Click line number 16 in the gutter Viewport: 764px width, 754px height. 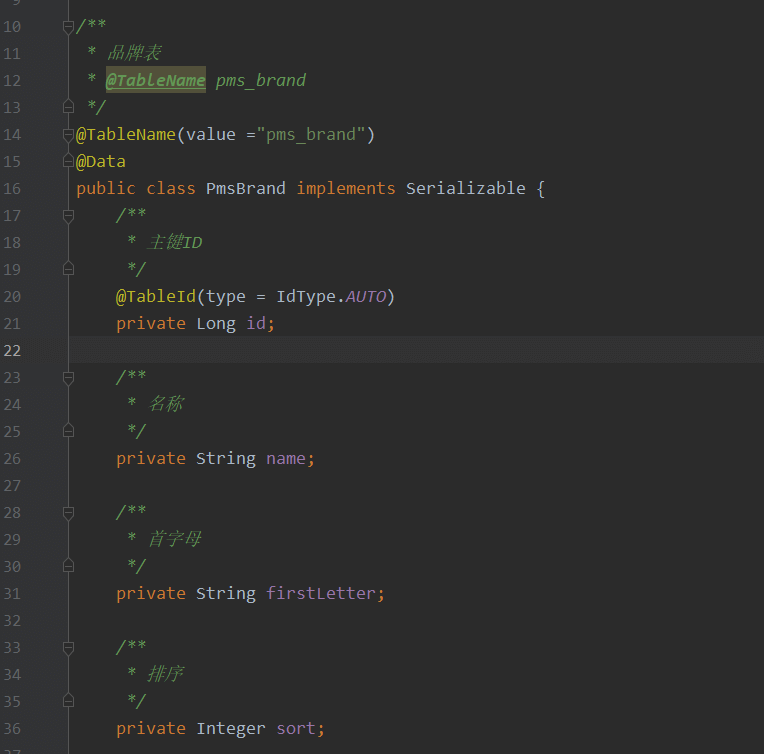click(12, 189)
